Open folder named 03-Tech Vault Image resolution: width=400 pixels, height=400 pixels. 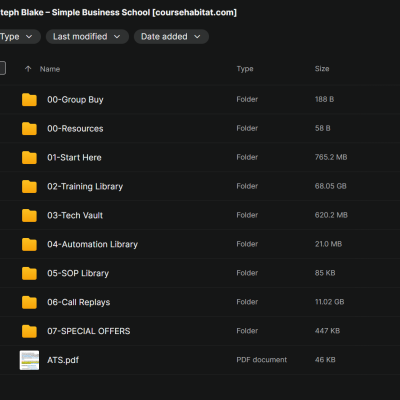[x=75, y=216]
